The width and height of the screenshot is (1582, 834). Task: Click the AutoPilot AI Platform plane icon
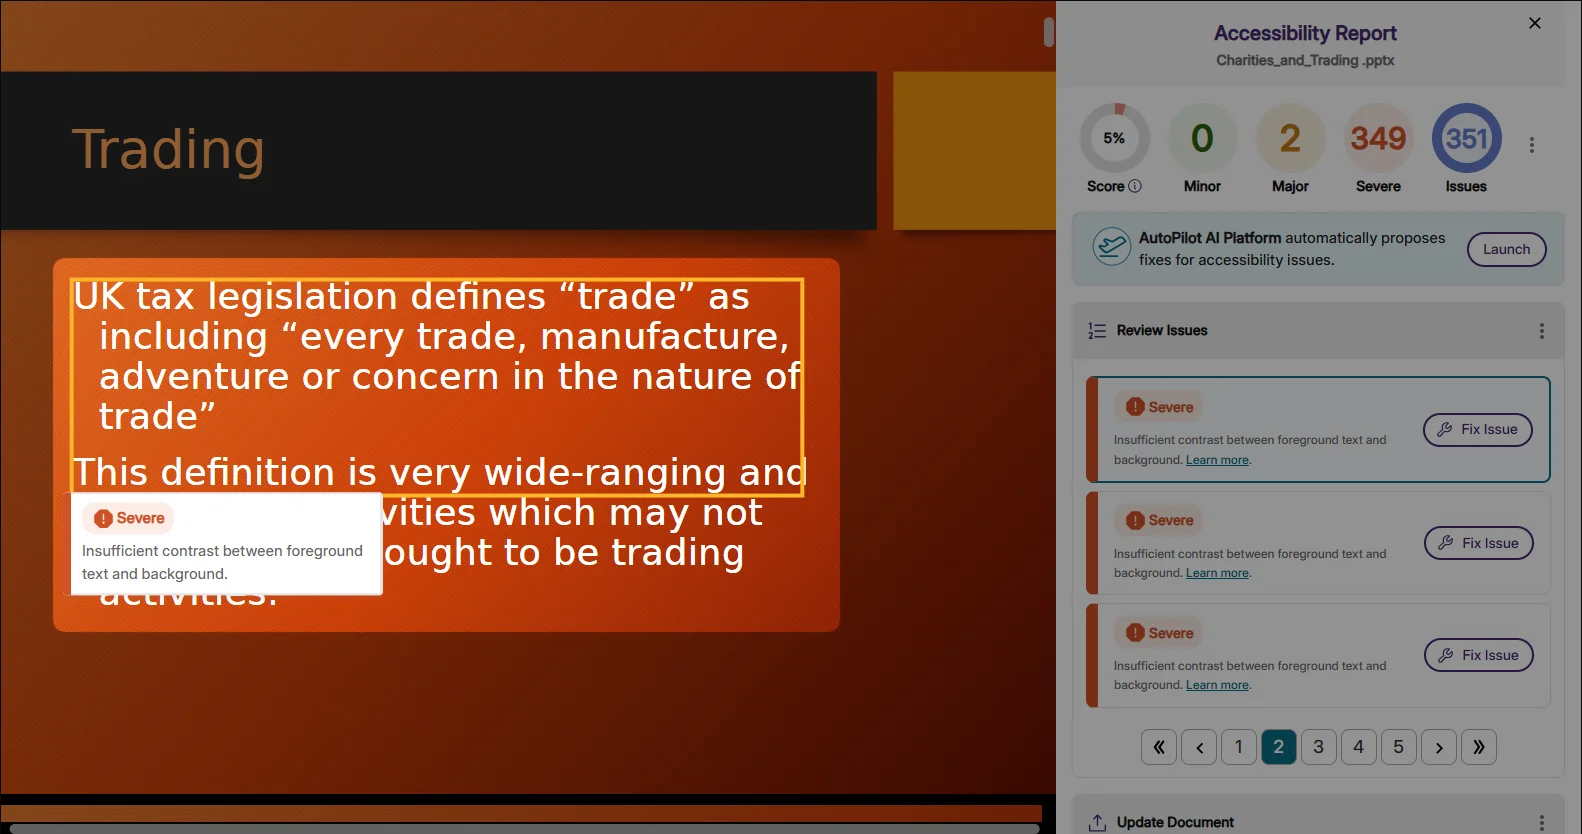coord(1111,248)
